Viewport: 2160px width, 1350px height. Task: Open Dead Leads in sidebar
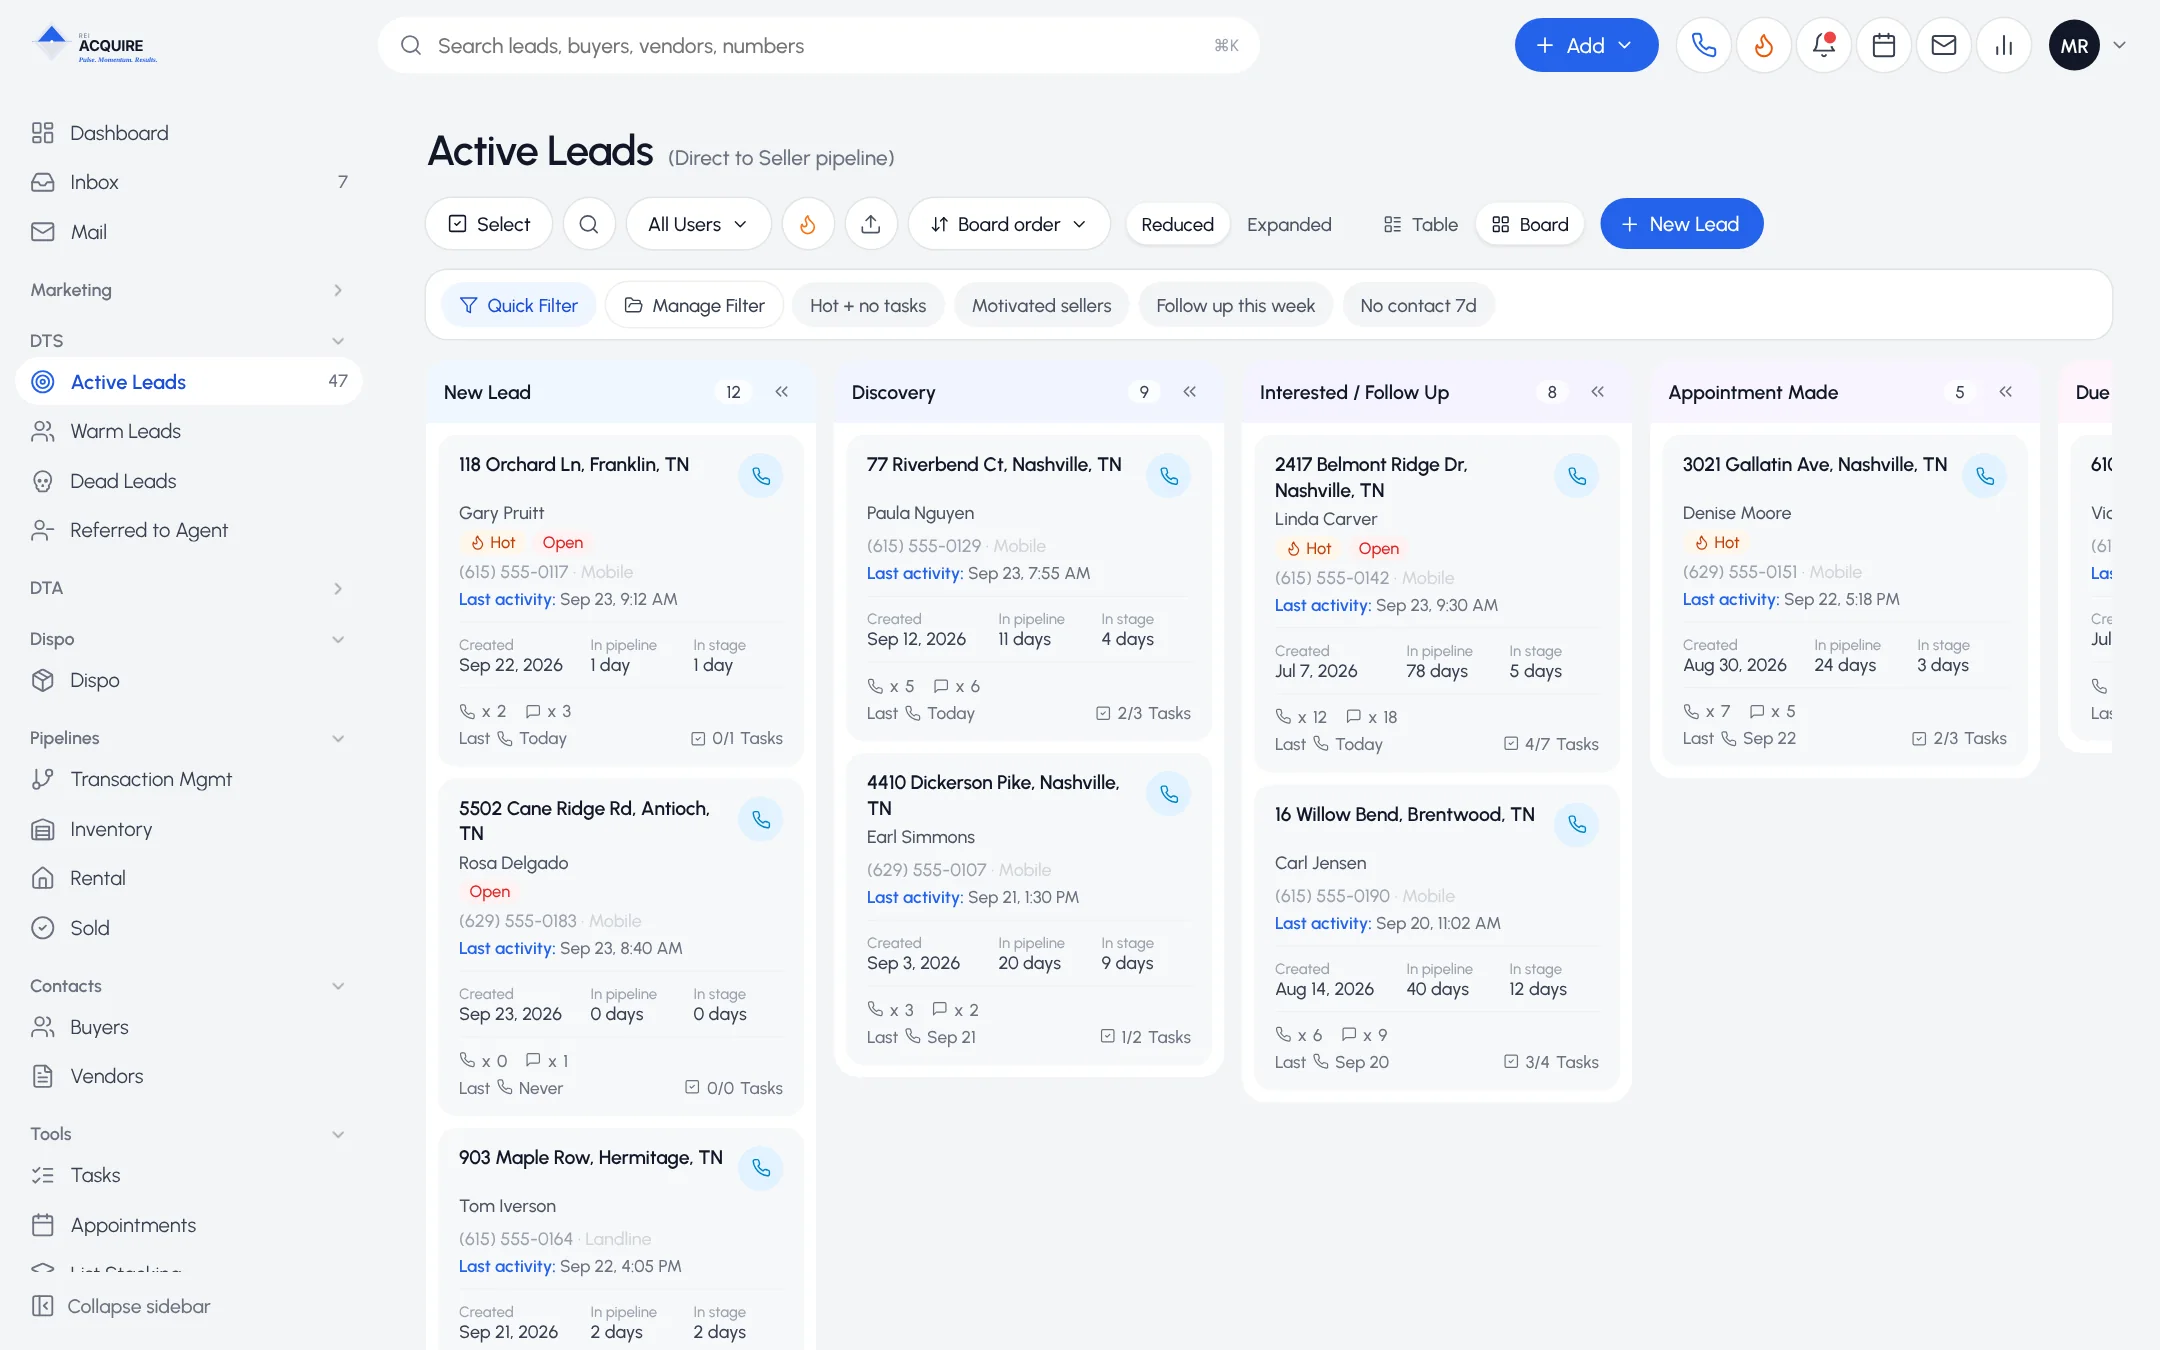point(188,481)
